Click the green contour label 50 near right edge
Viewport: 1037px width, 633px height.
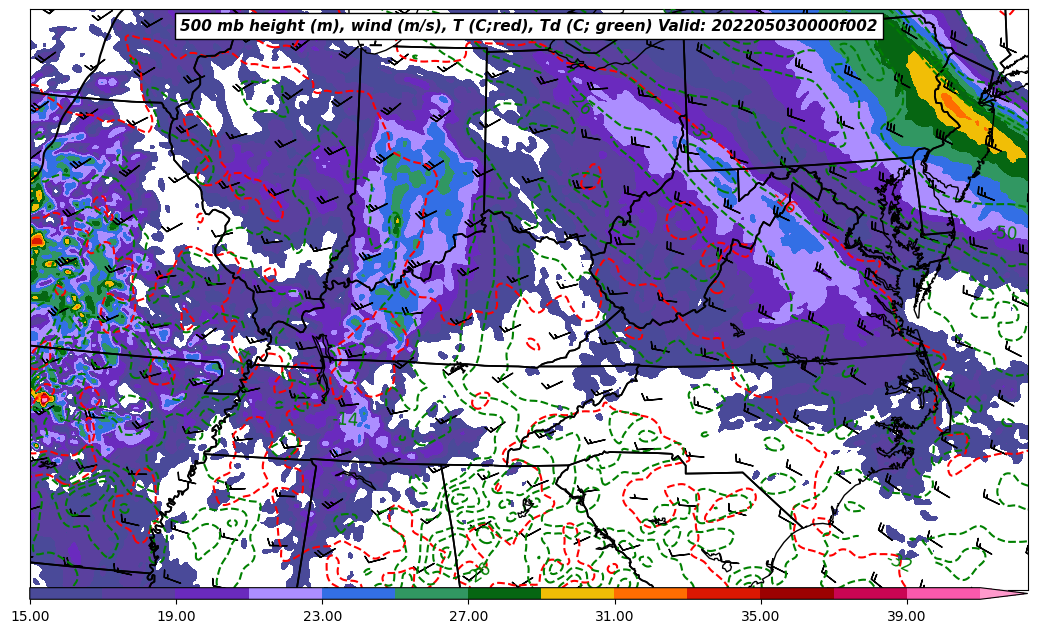(1006, 233)
